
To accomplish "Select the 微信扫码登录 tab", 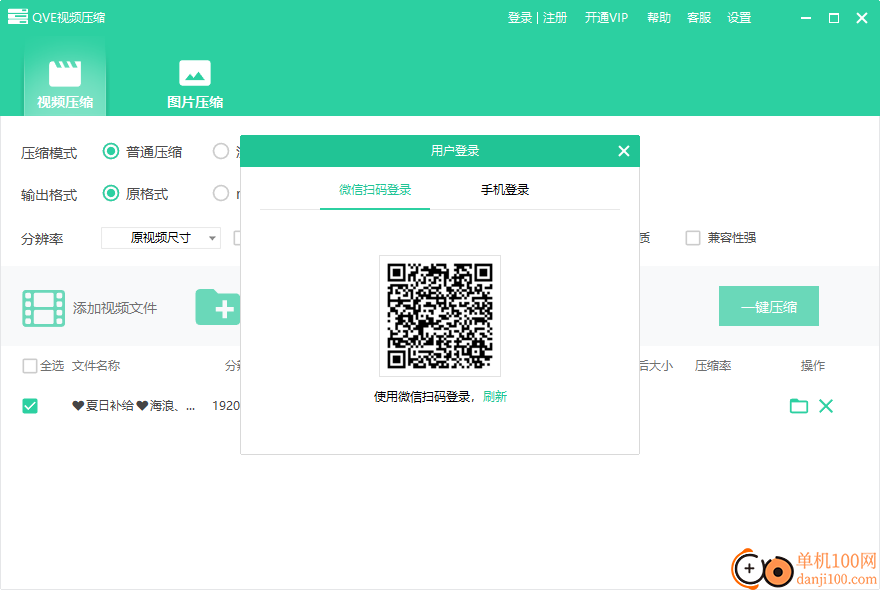I will click(x=375, y=190).
